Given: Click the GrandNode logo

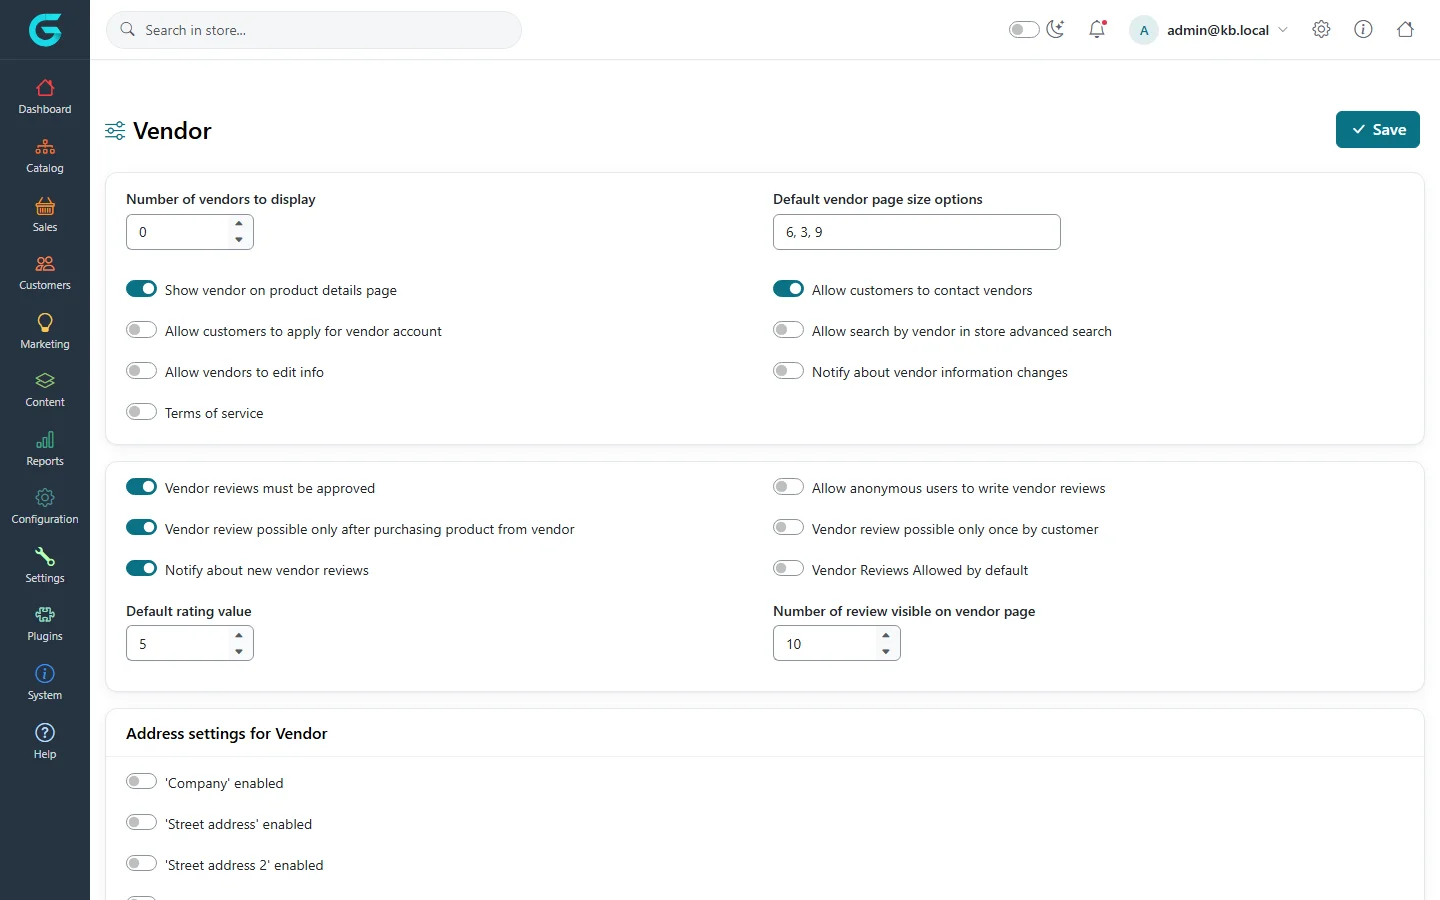Looking at the screenshot, I should pyautogui.click(x=45, y=30).
